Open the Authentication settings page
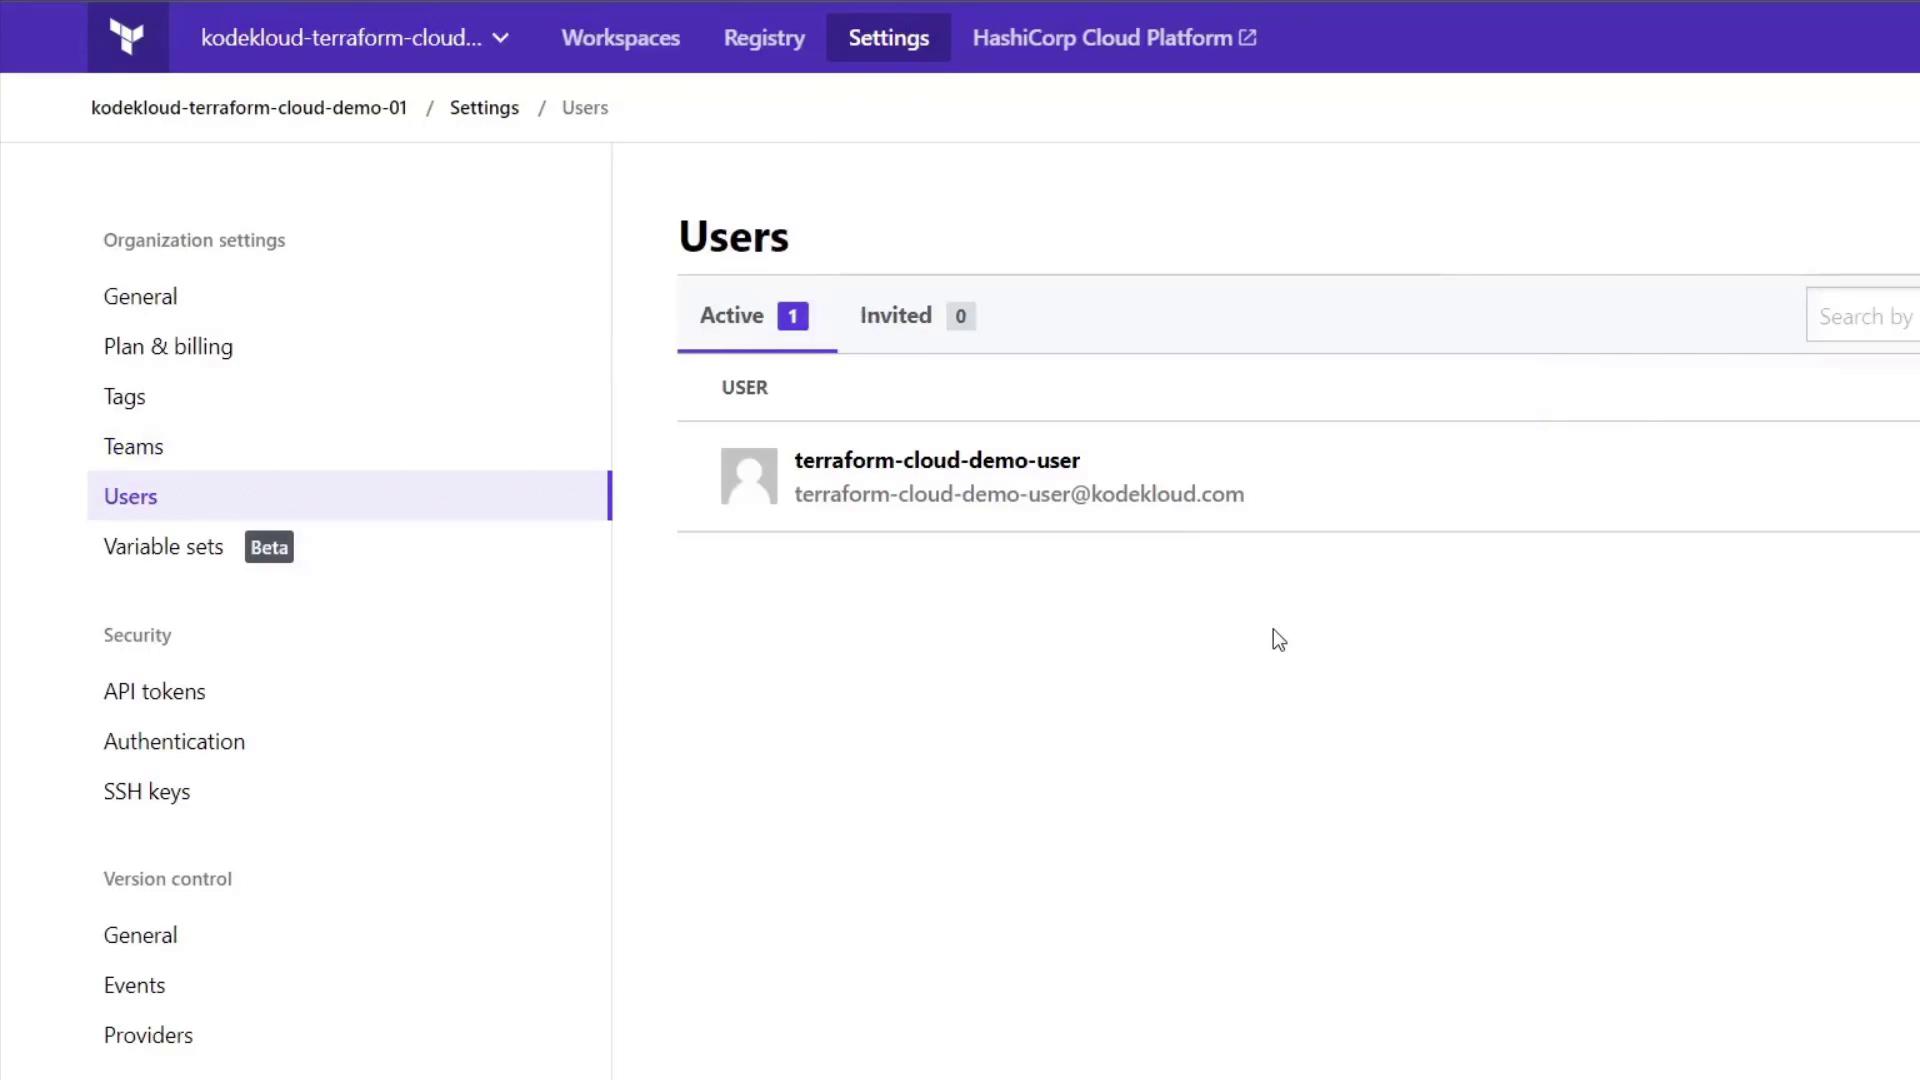The image size is (1920, 1080). point(174,742)
